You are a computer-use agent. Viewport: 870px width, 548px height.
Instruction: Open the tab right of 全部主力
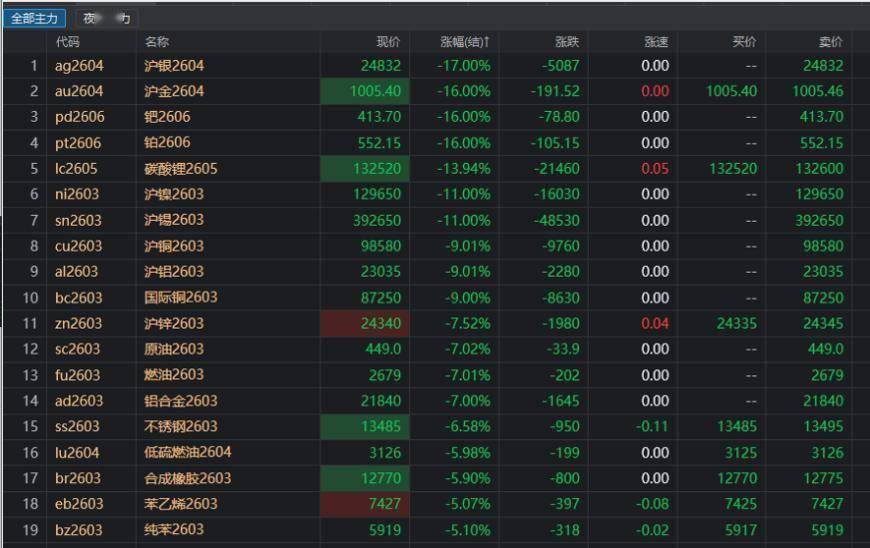click(x=106, y=18)
